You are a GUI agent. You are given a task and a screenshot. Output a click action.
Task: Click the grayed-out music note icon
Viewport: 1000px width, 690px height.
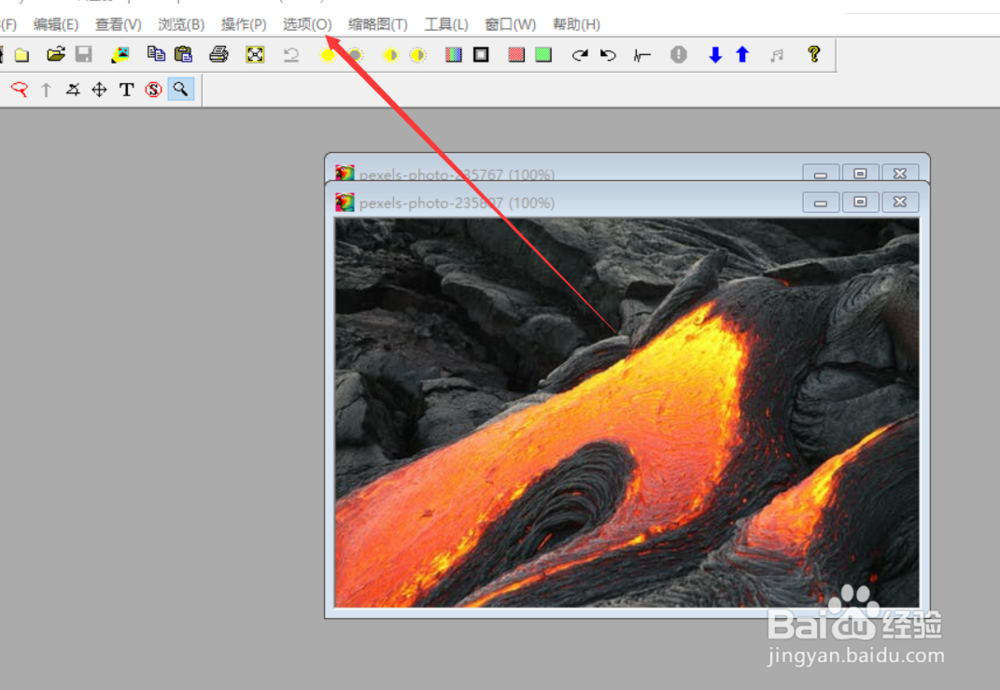click(777, 55)
